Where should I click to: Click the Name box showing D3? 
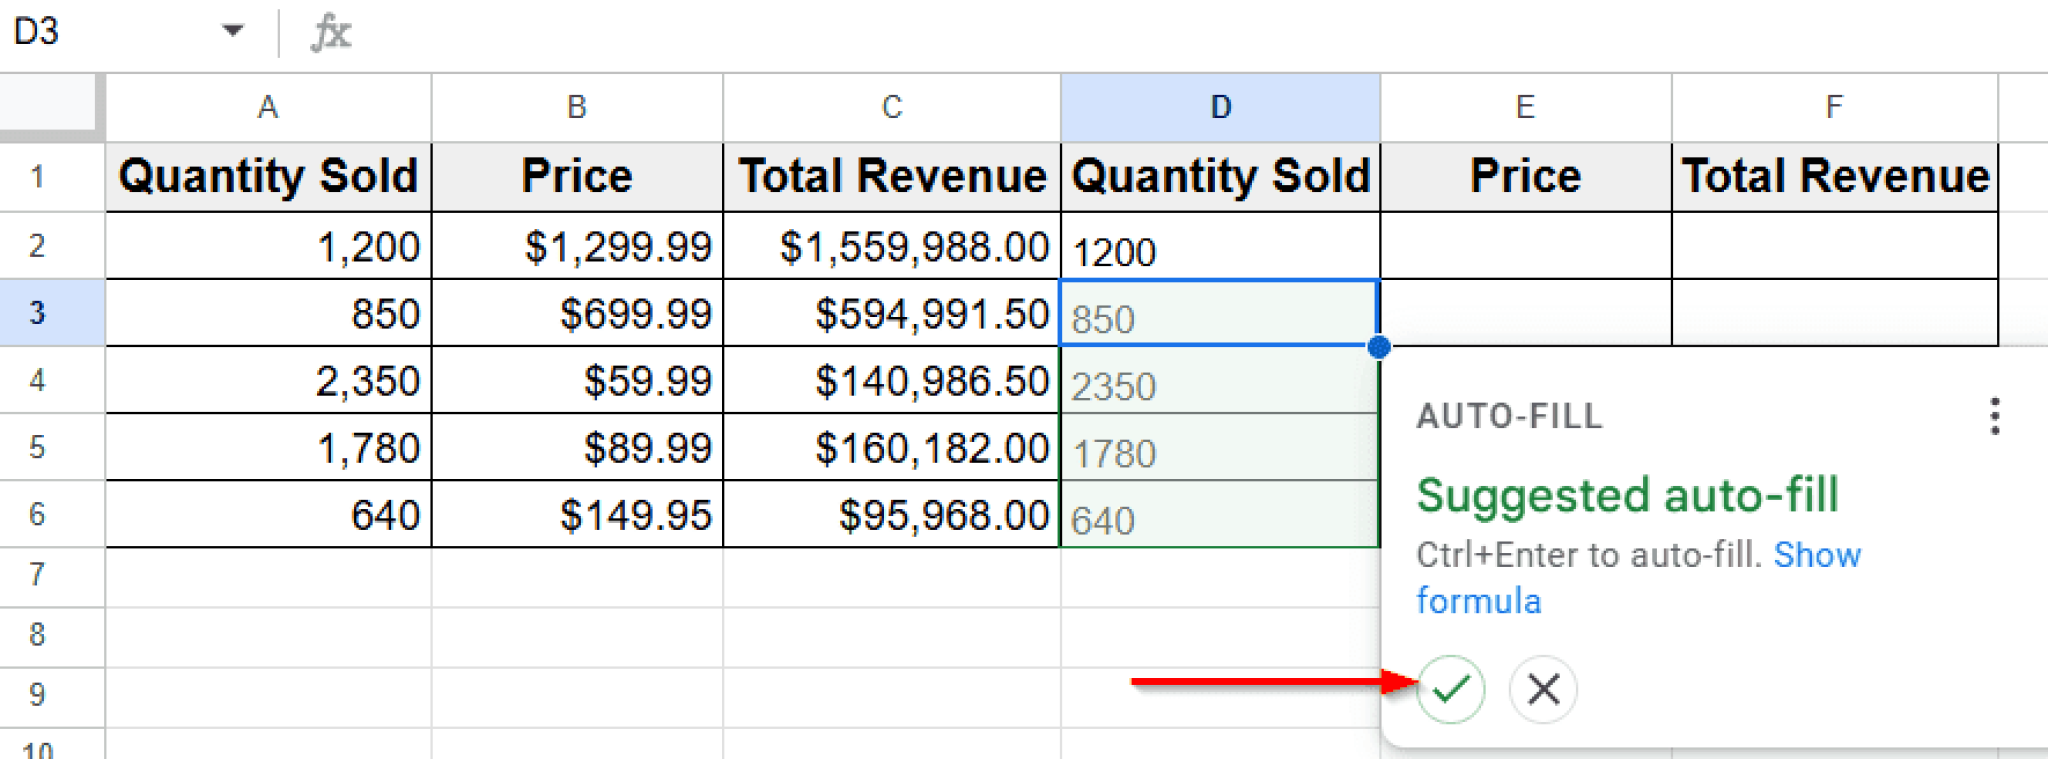point(100,32)
